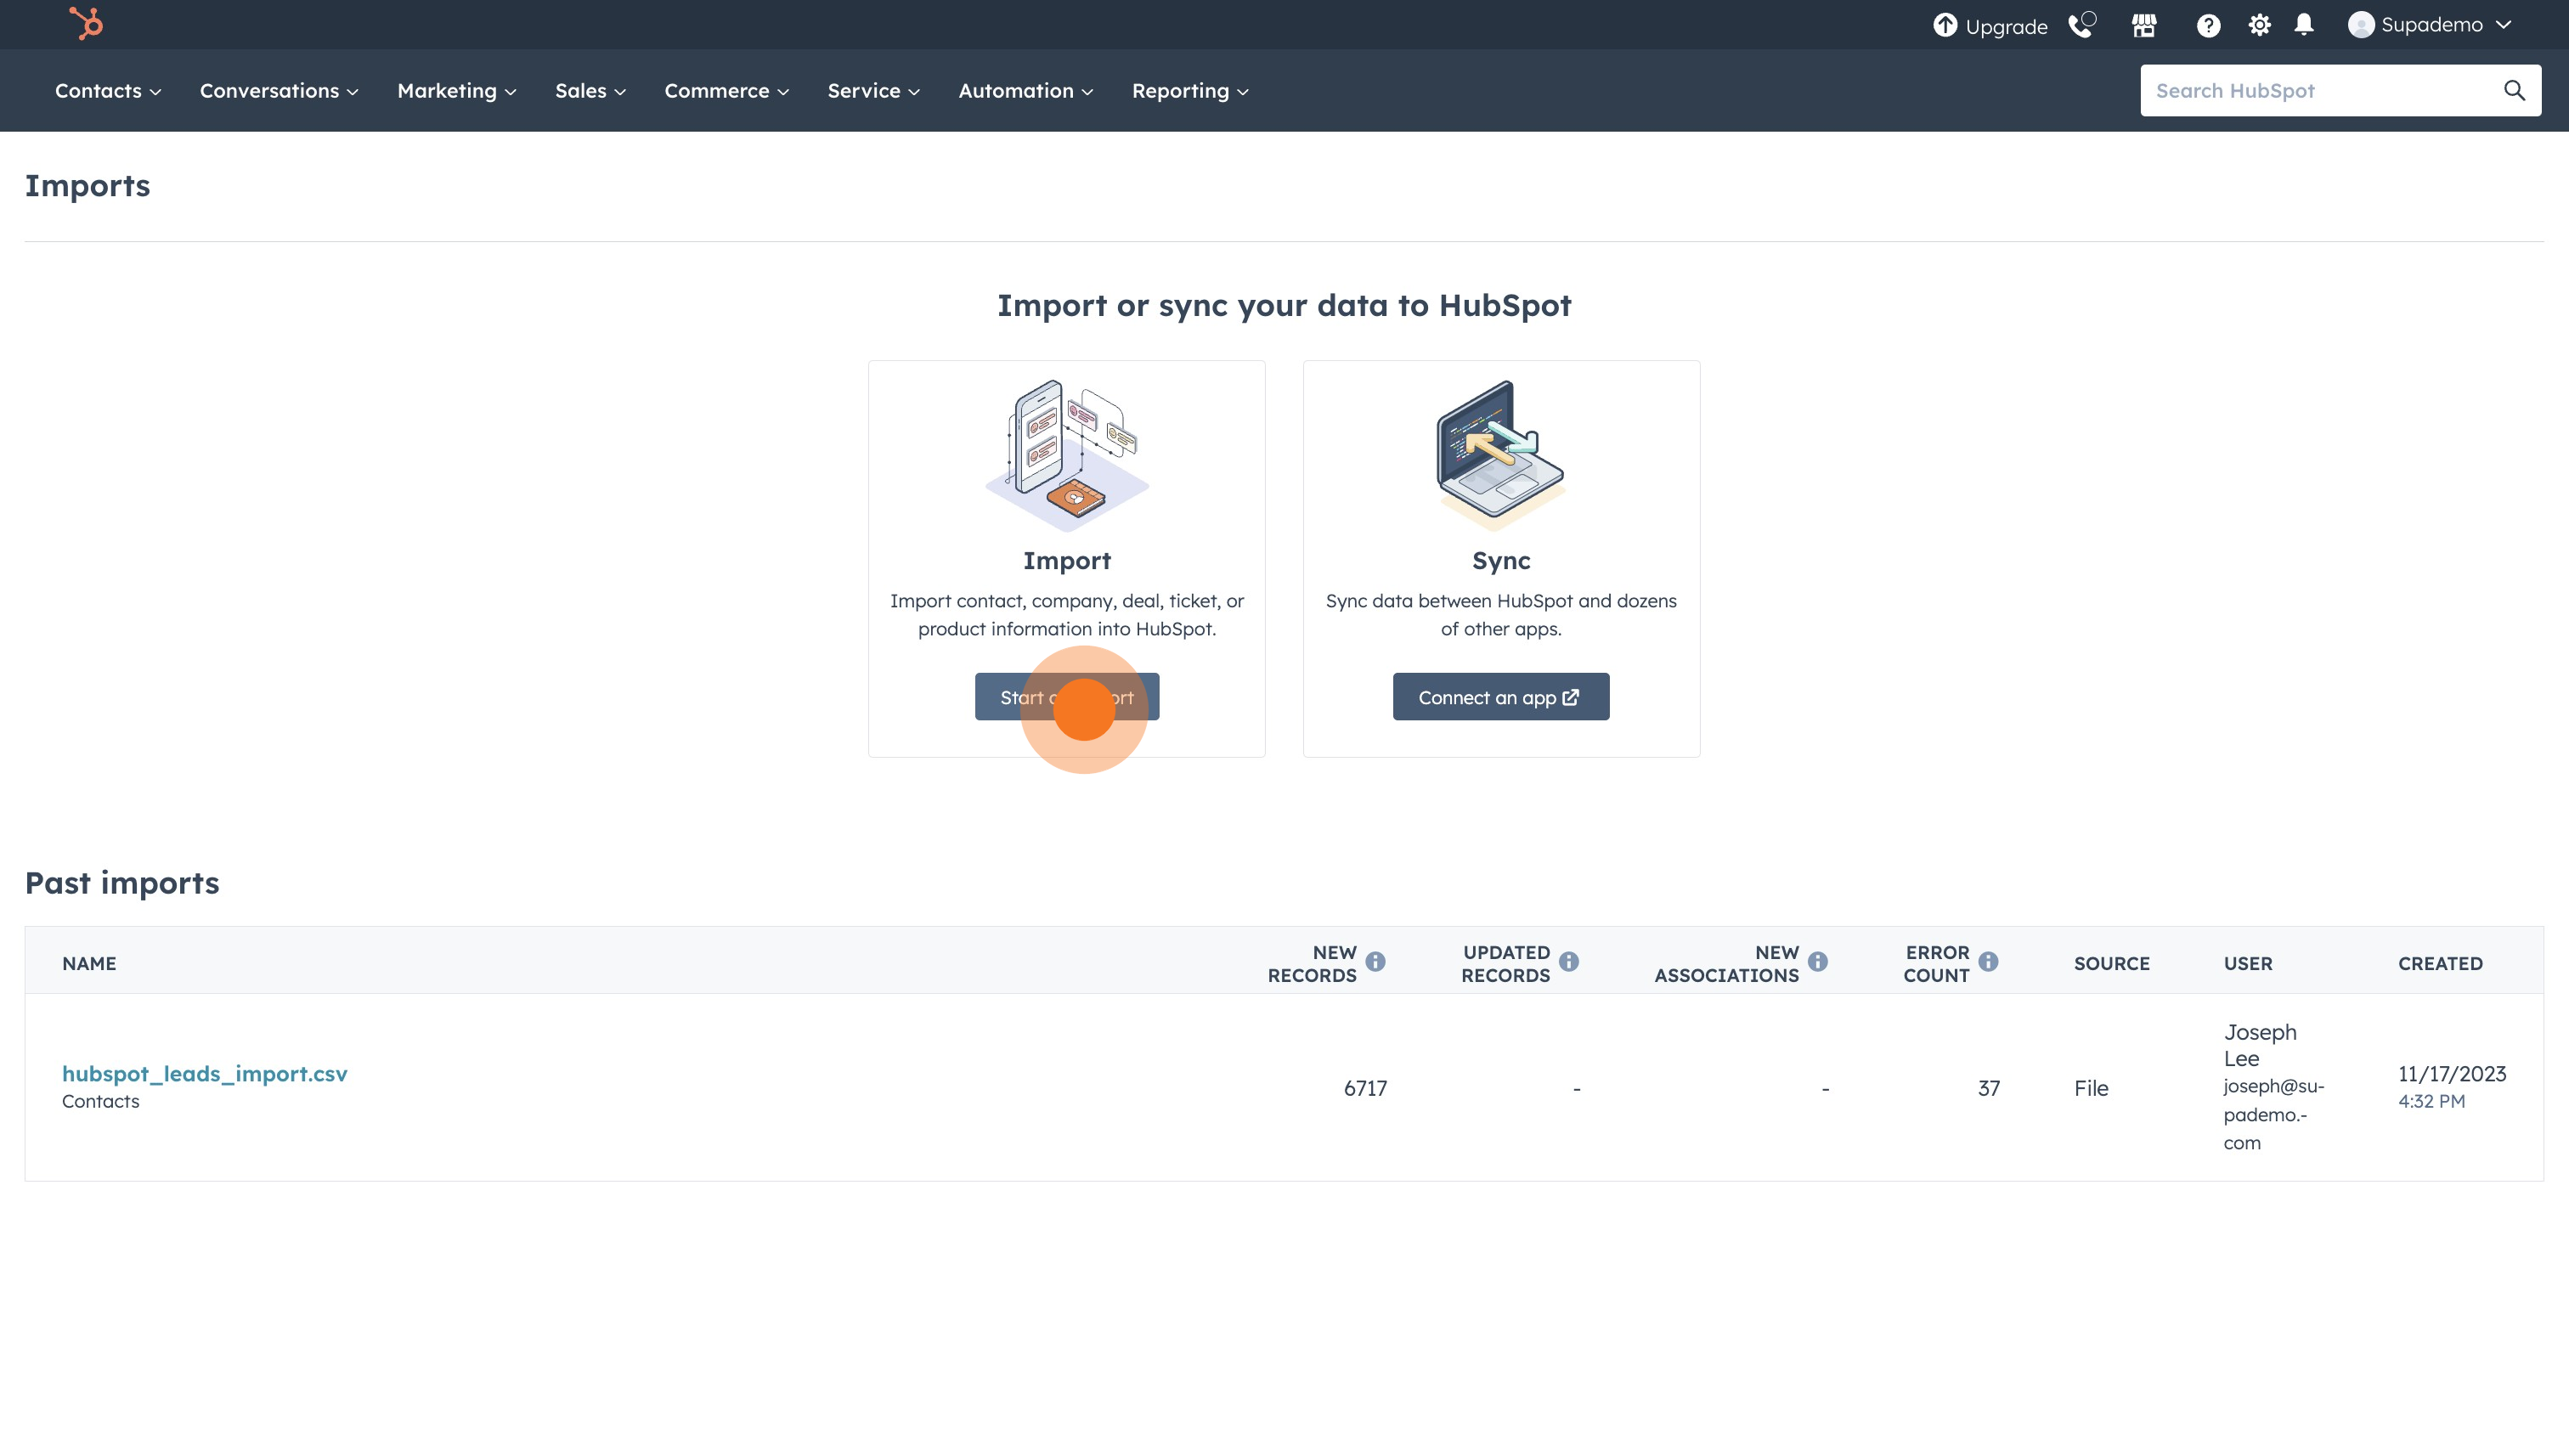Image resolution: width=2569 pixels, height=1456 pixels.
Task: Click the Connect an app button
Action: pyautogui.click(x=1501, y=697)
